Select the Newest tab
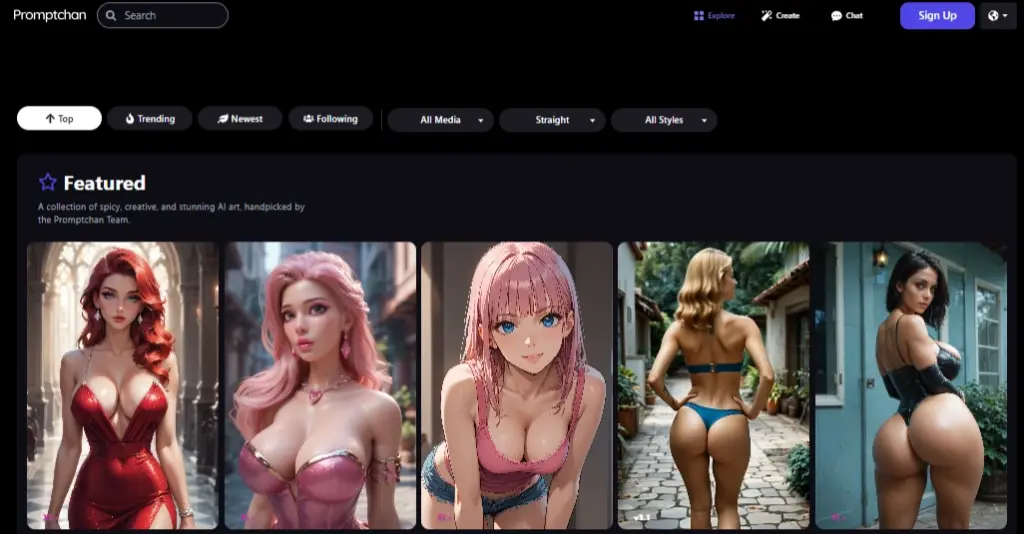This screenshot has width=1024, height=534. pos(240,119)
